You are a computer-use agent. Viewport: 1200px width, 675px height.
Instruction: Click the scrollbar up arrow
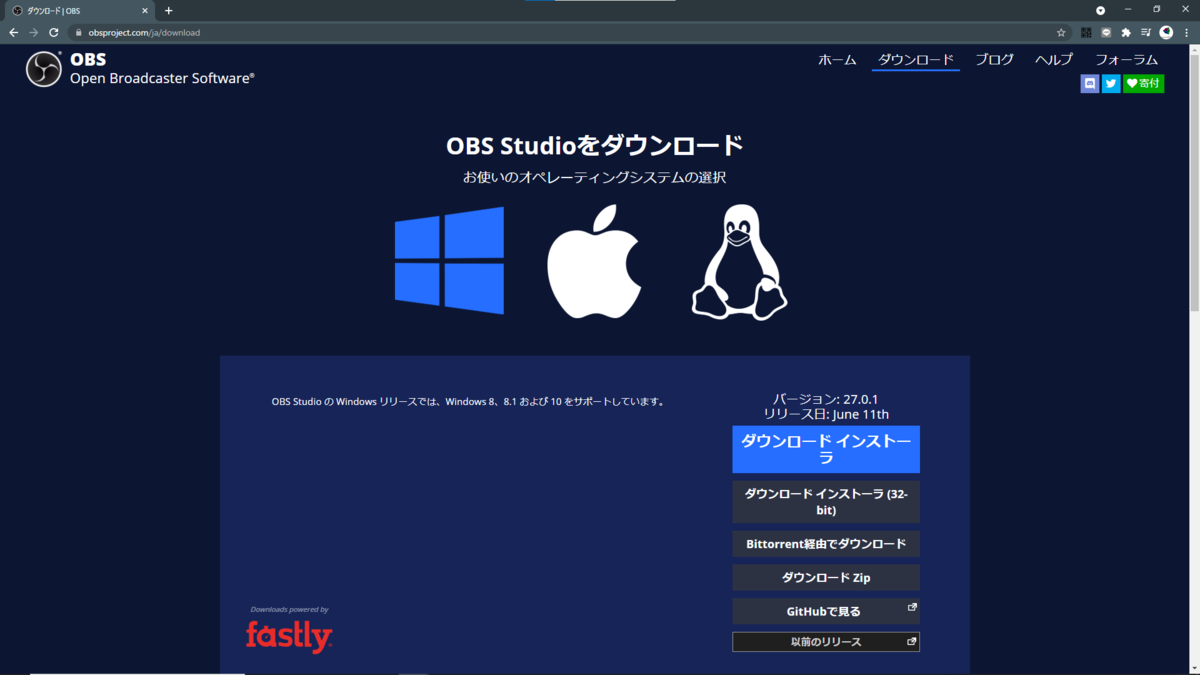click(1194, 49)
